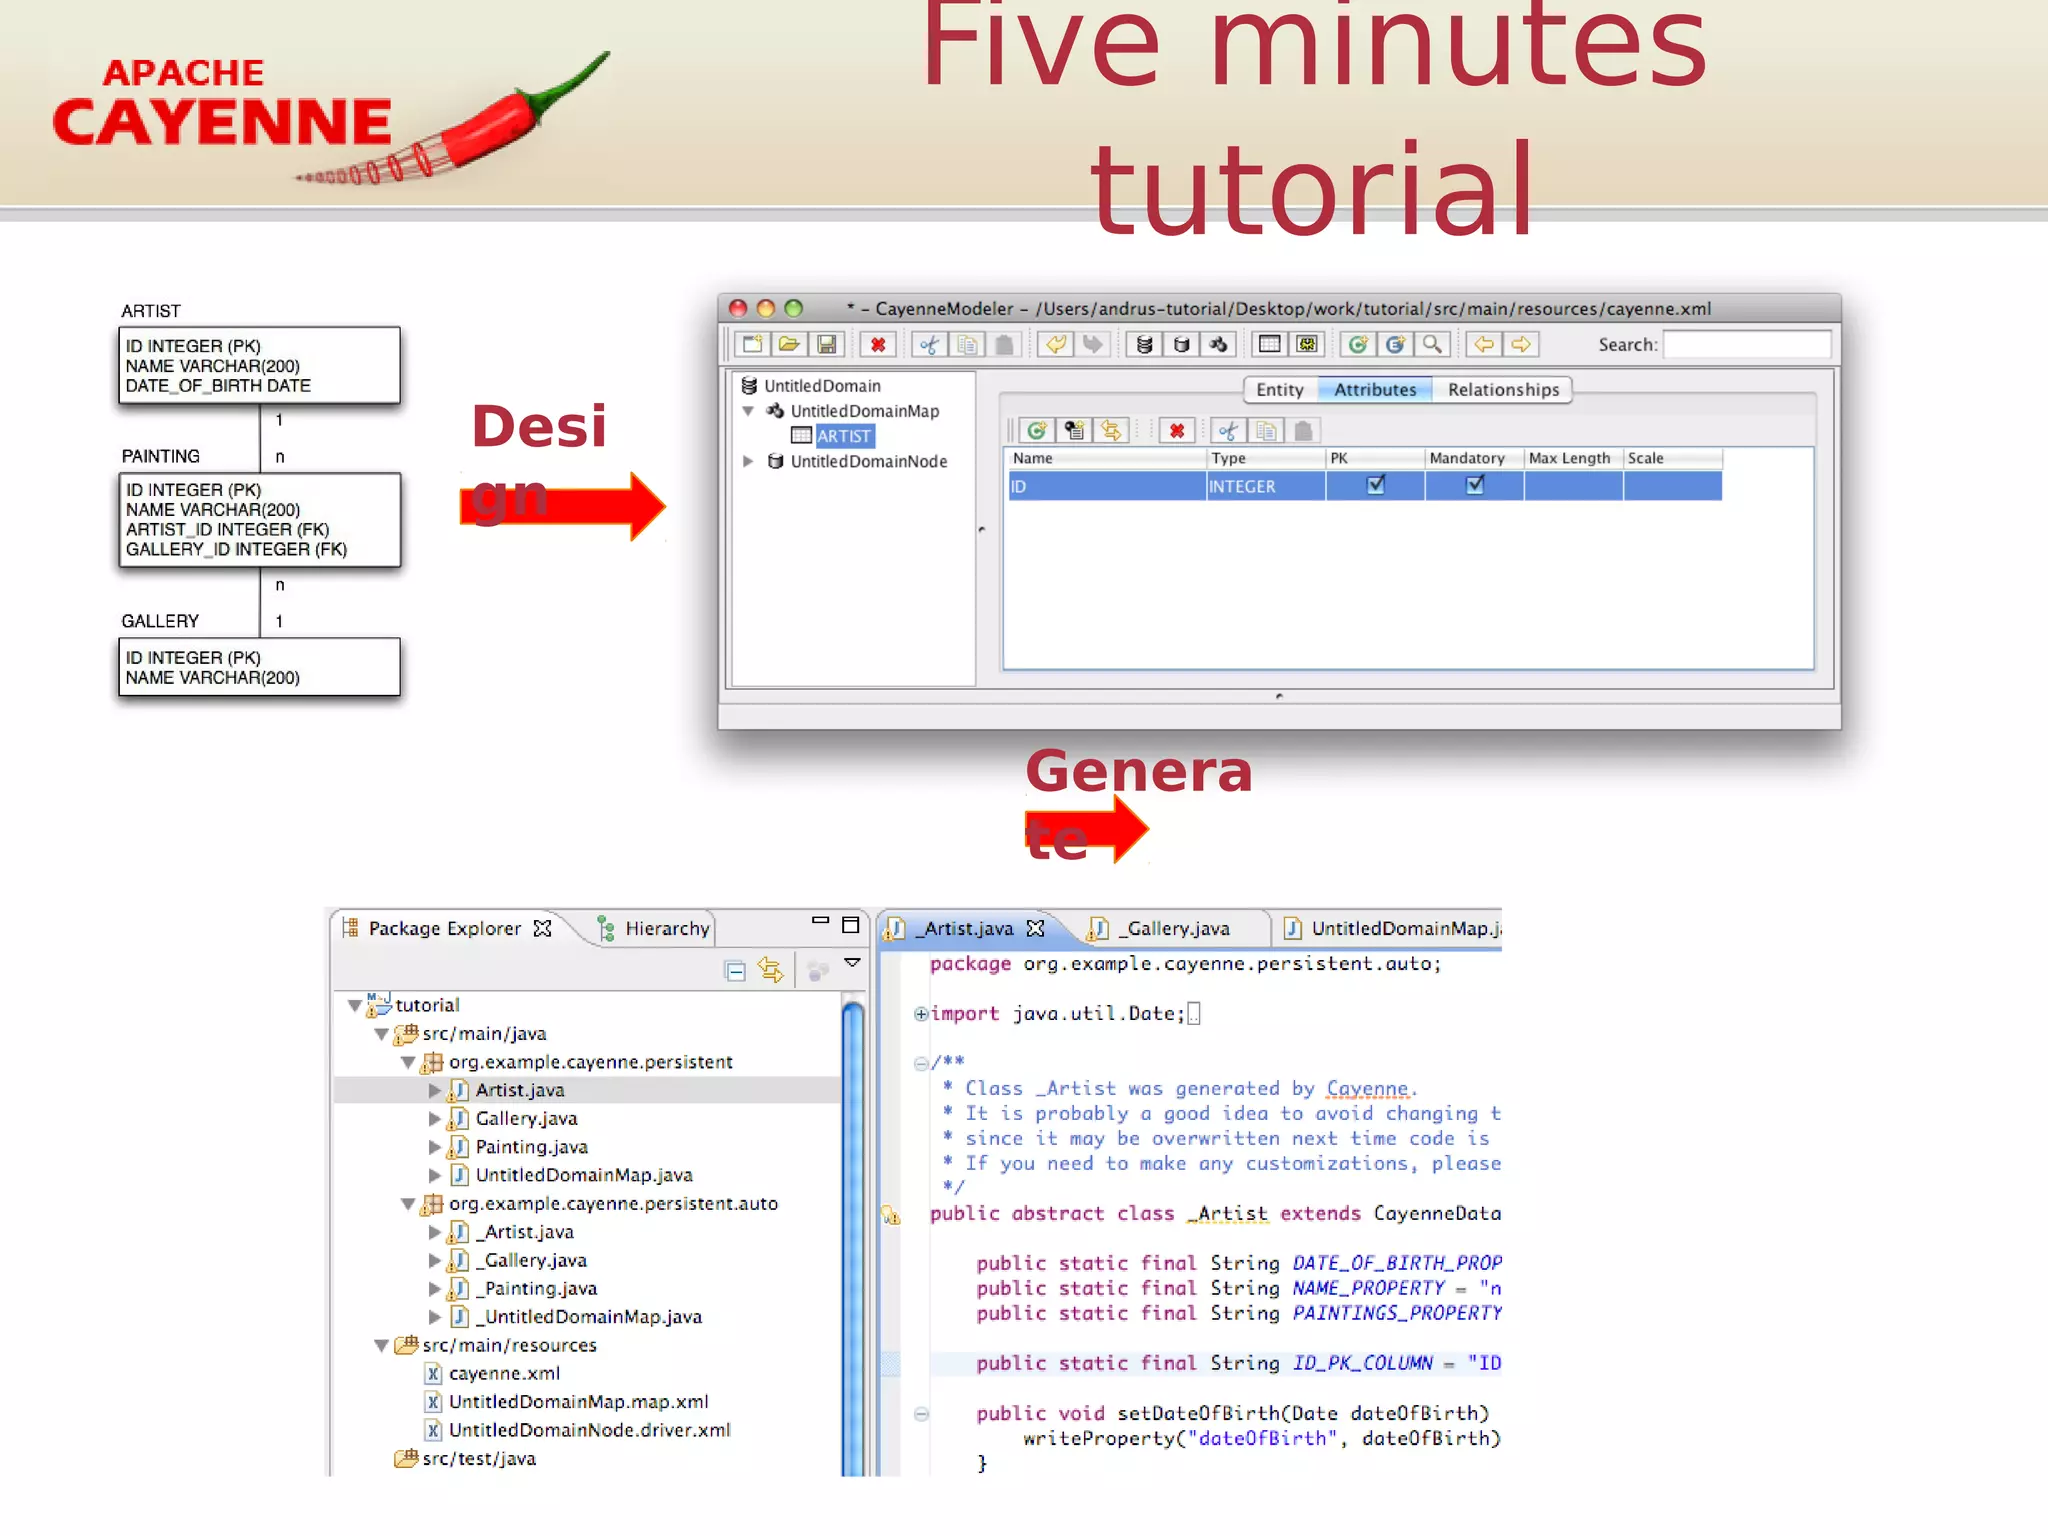
Task: Click Collapse All icon in Package Explorer
Action: point(735,971)
